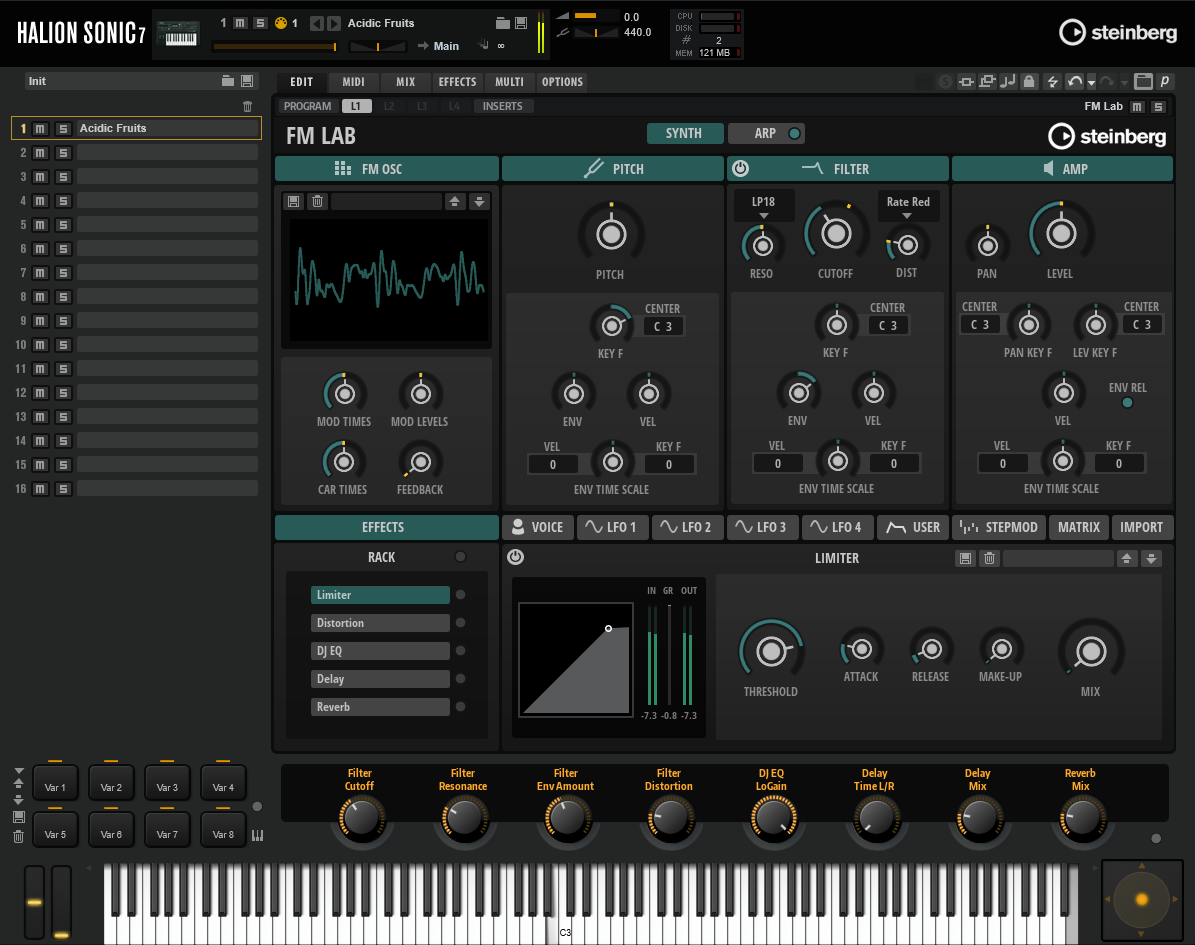The height and width of the screenshot is (945, 1195).
Task: Open the STEPMOD tab
Action: 998,527
